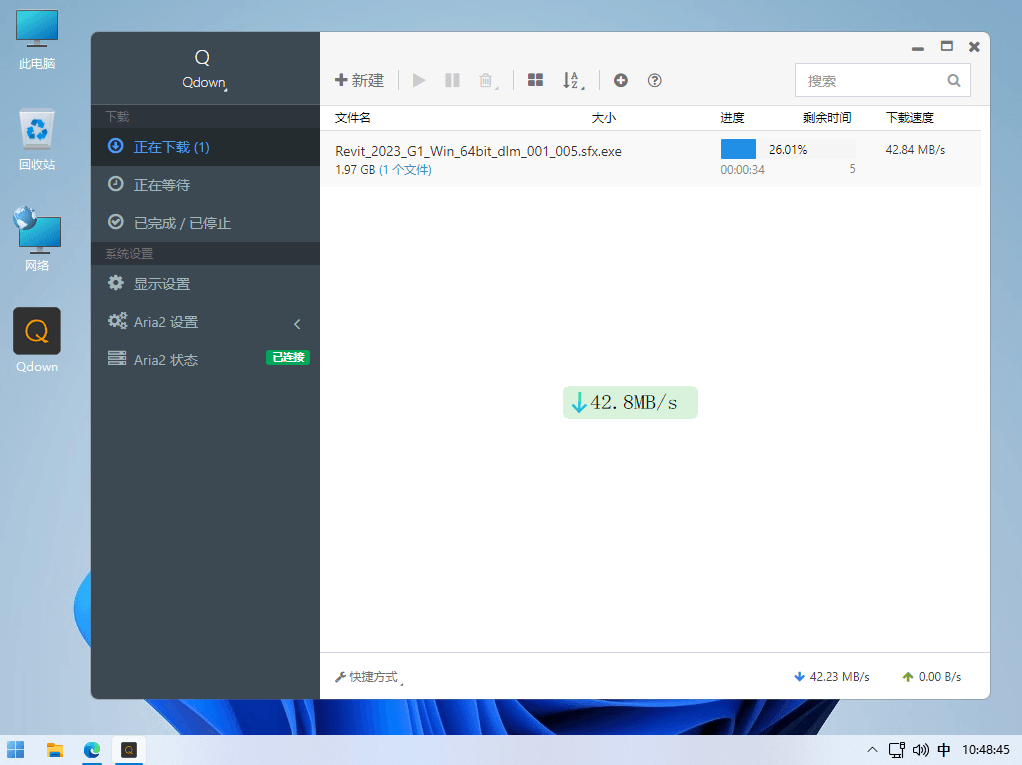Open help question mark icon
Screen dimensions: 1022x765
pyautogui.click(x=654, y=80)
